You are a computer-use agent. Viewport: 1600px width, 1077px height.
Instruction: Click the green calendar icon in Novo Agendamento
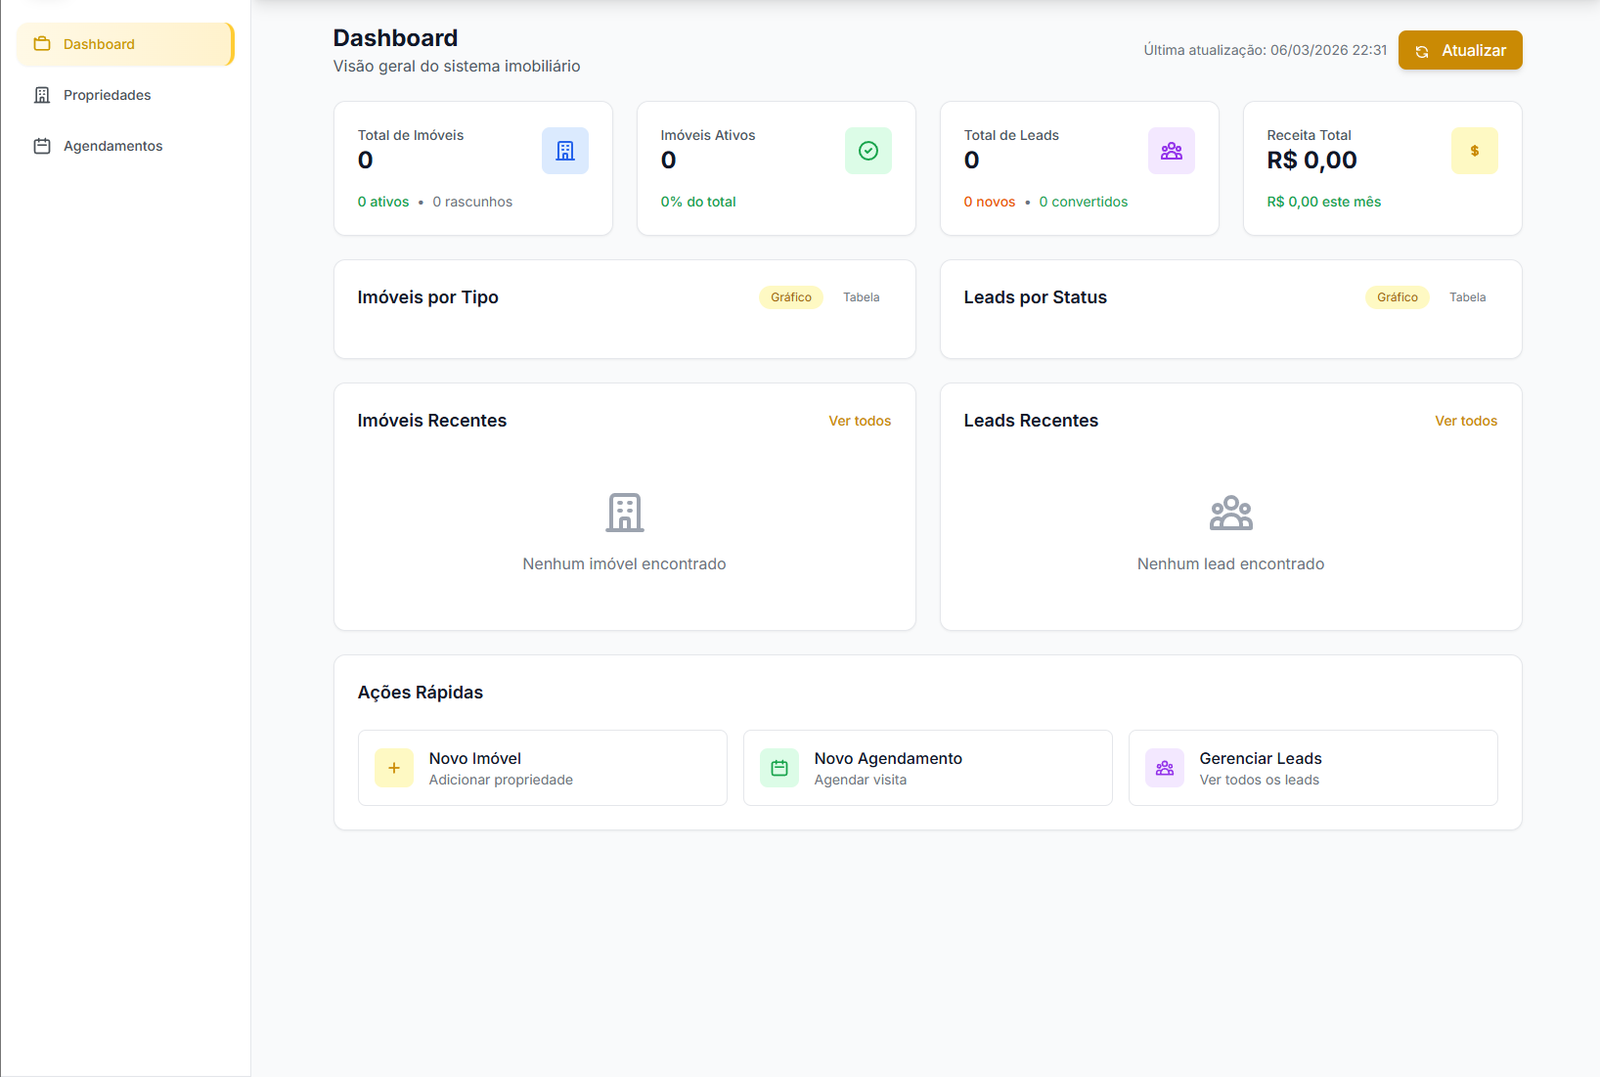click(x=779, y=768)
